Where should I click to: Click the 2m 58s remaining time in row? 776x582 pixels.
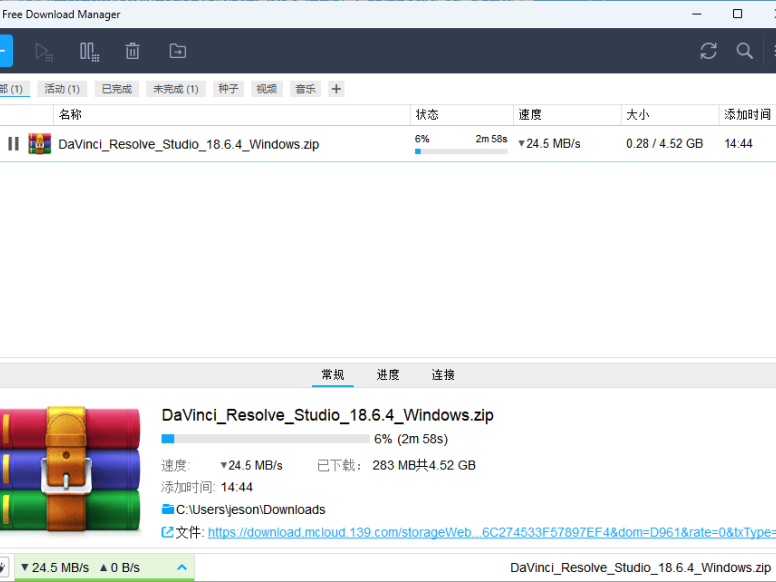click(x=491, y=139)
